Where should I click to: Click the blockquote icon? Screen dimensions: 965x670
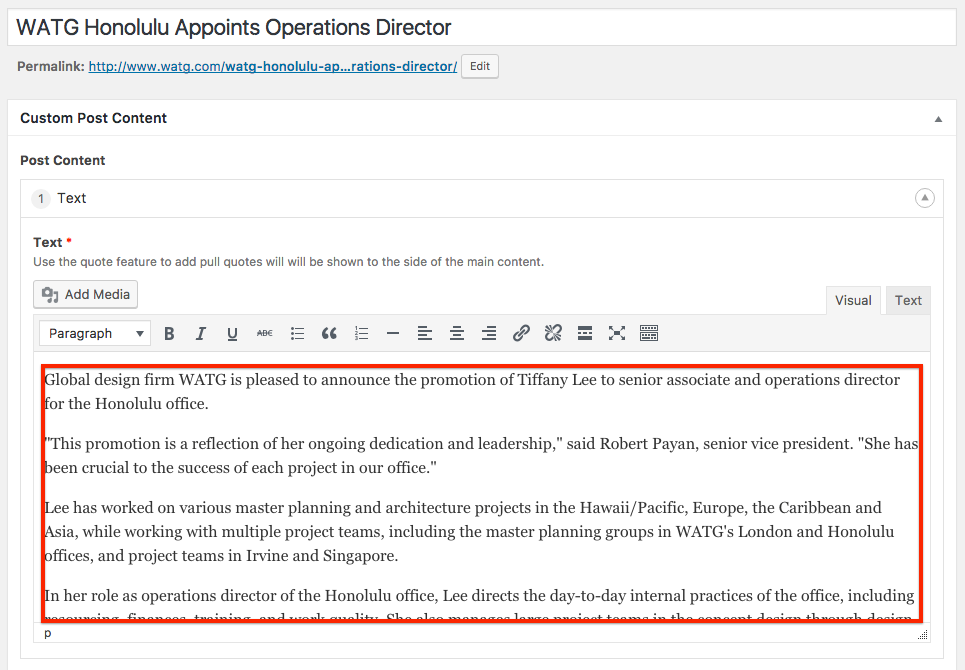pyautogui.click(x=329, y=334)
